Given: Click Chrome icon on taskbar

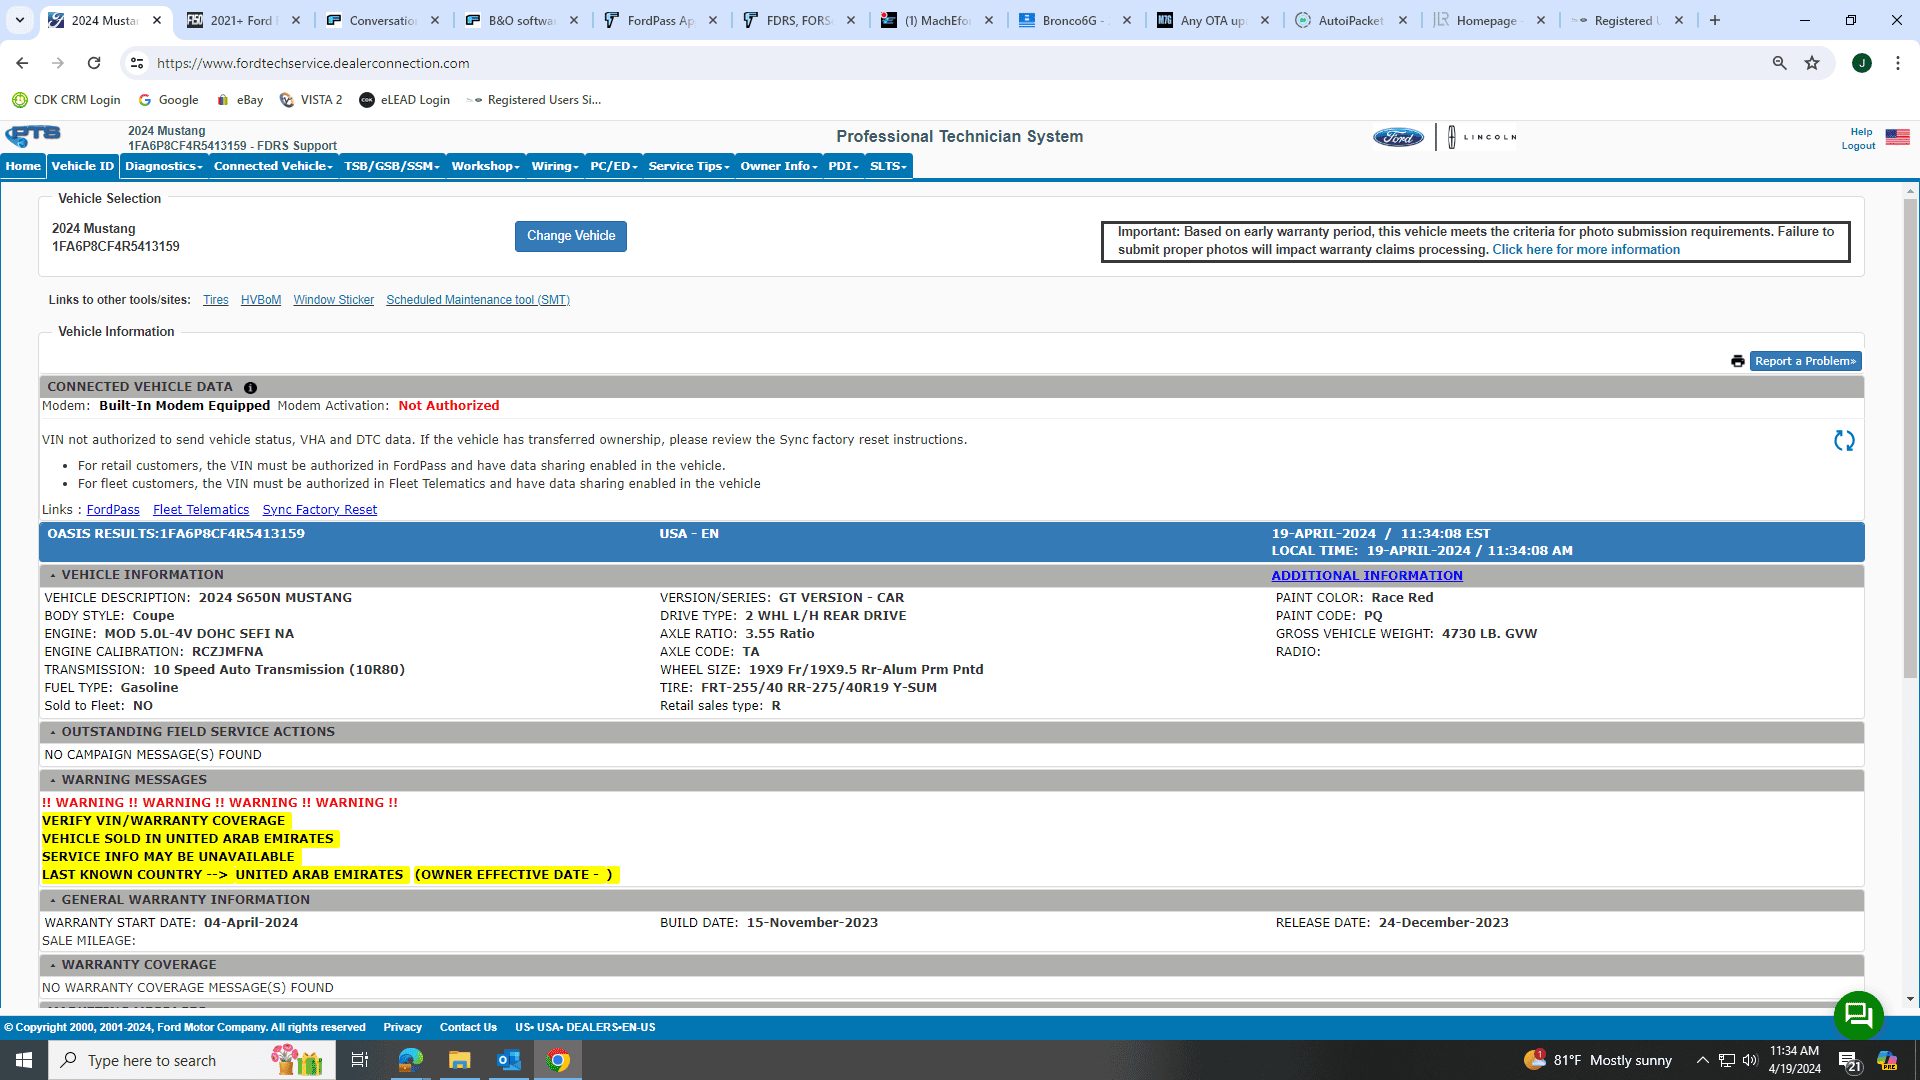Looking at the screenshot, I should tap(558, 1060).
